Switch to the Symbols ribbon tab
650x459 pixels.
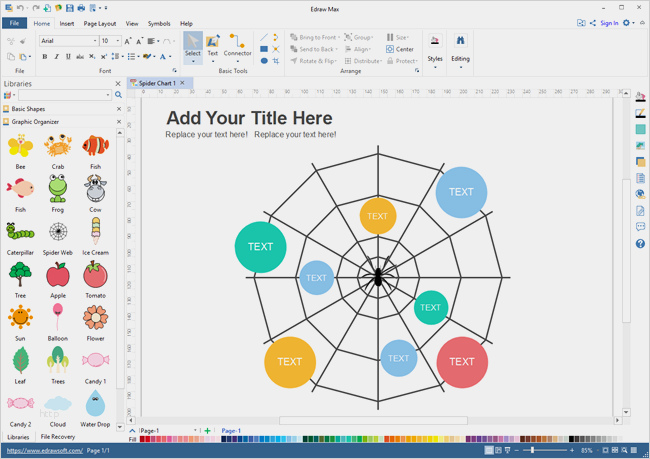(x=159, y=24)
